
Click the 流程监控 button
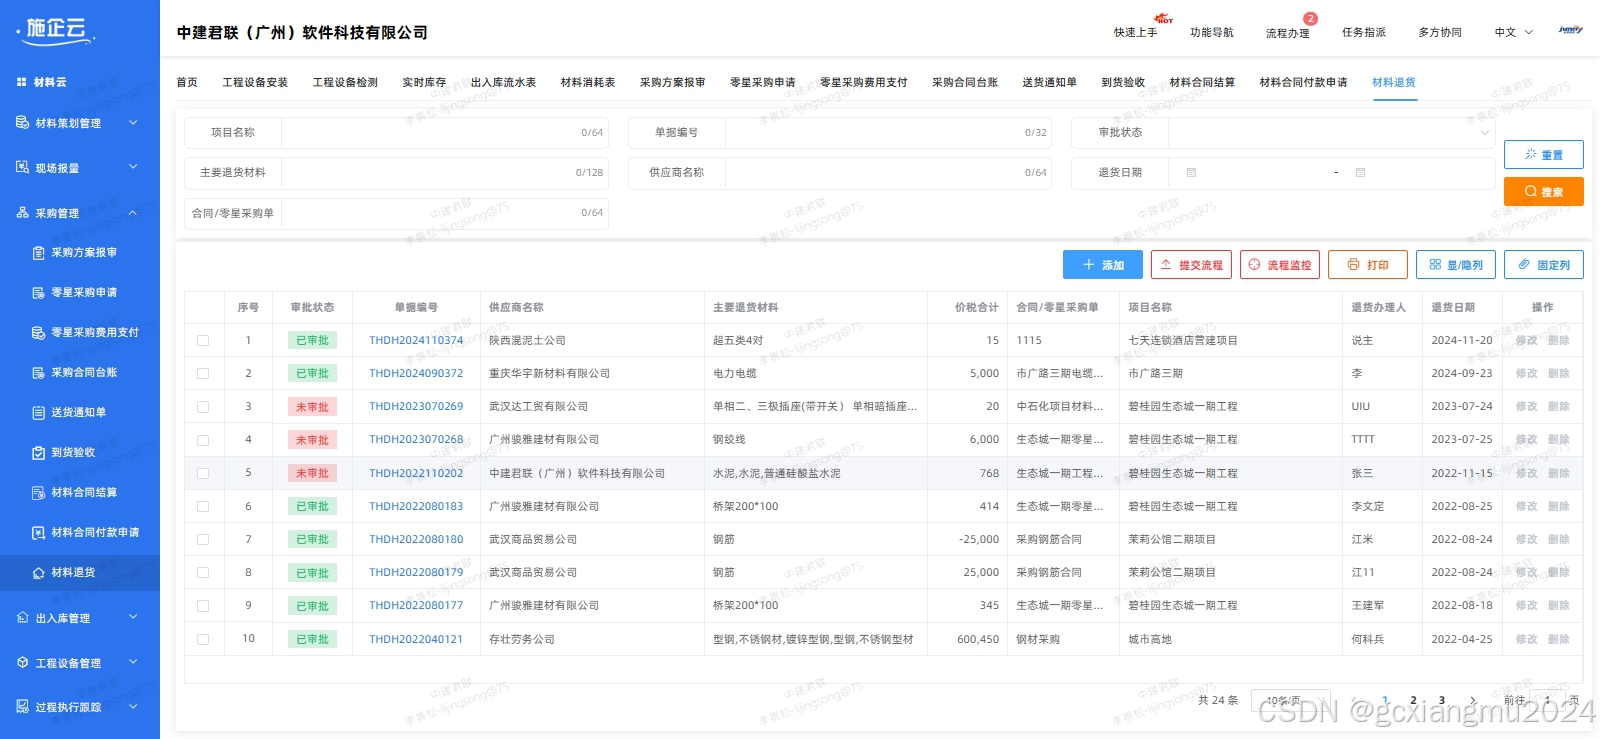(1280, 264)
